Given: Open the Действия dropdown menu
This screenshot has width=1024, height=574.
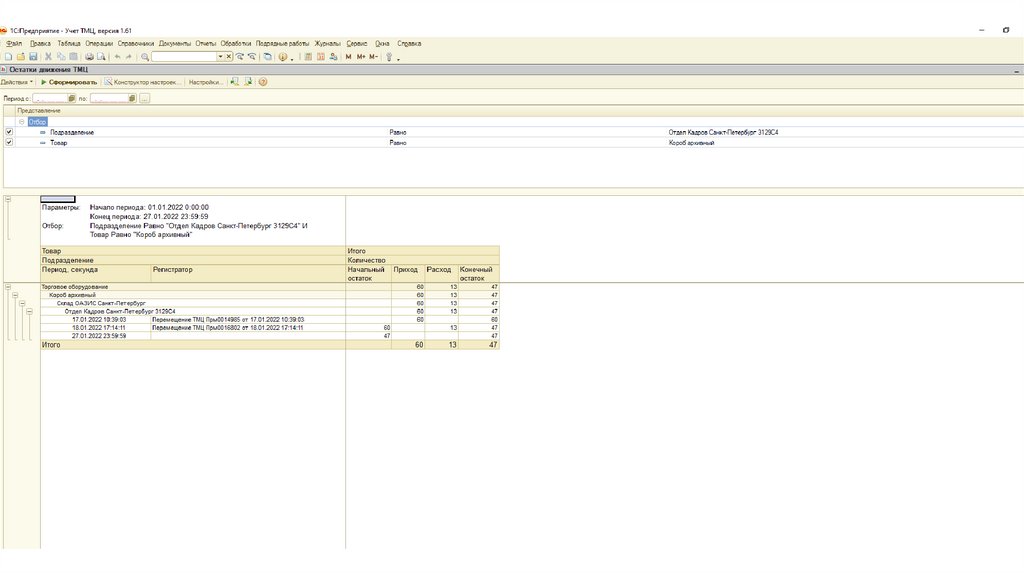Looking at the screenshot, I should (x=17, y=82).
